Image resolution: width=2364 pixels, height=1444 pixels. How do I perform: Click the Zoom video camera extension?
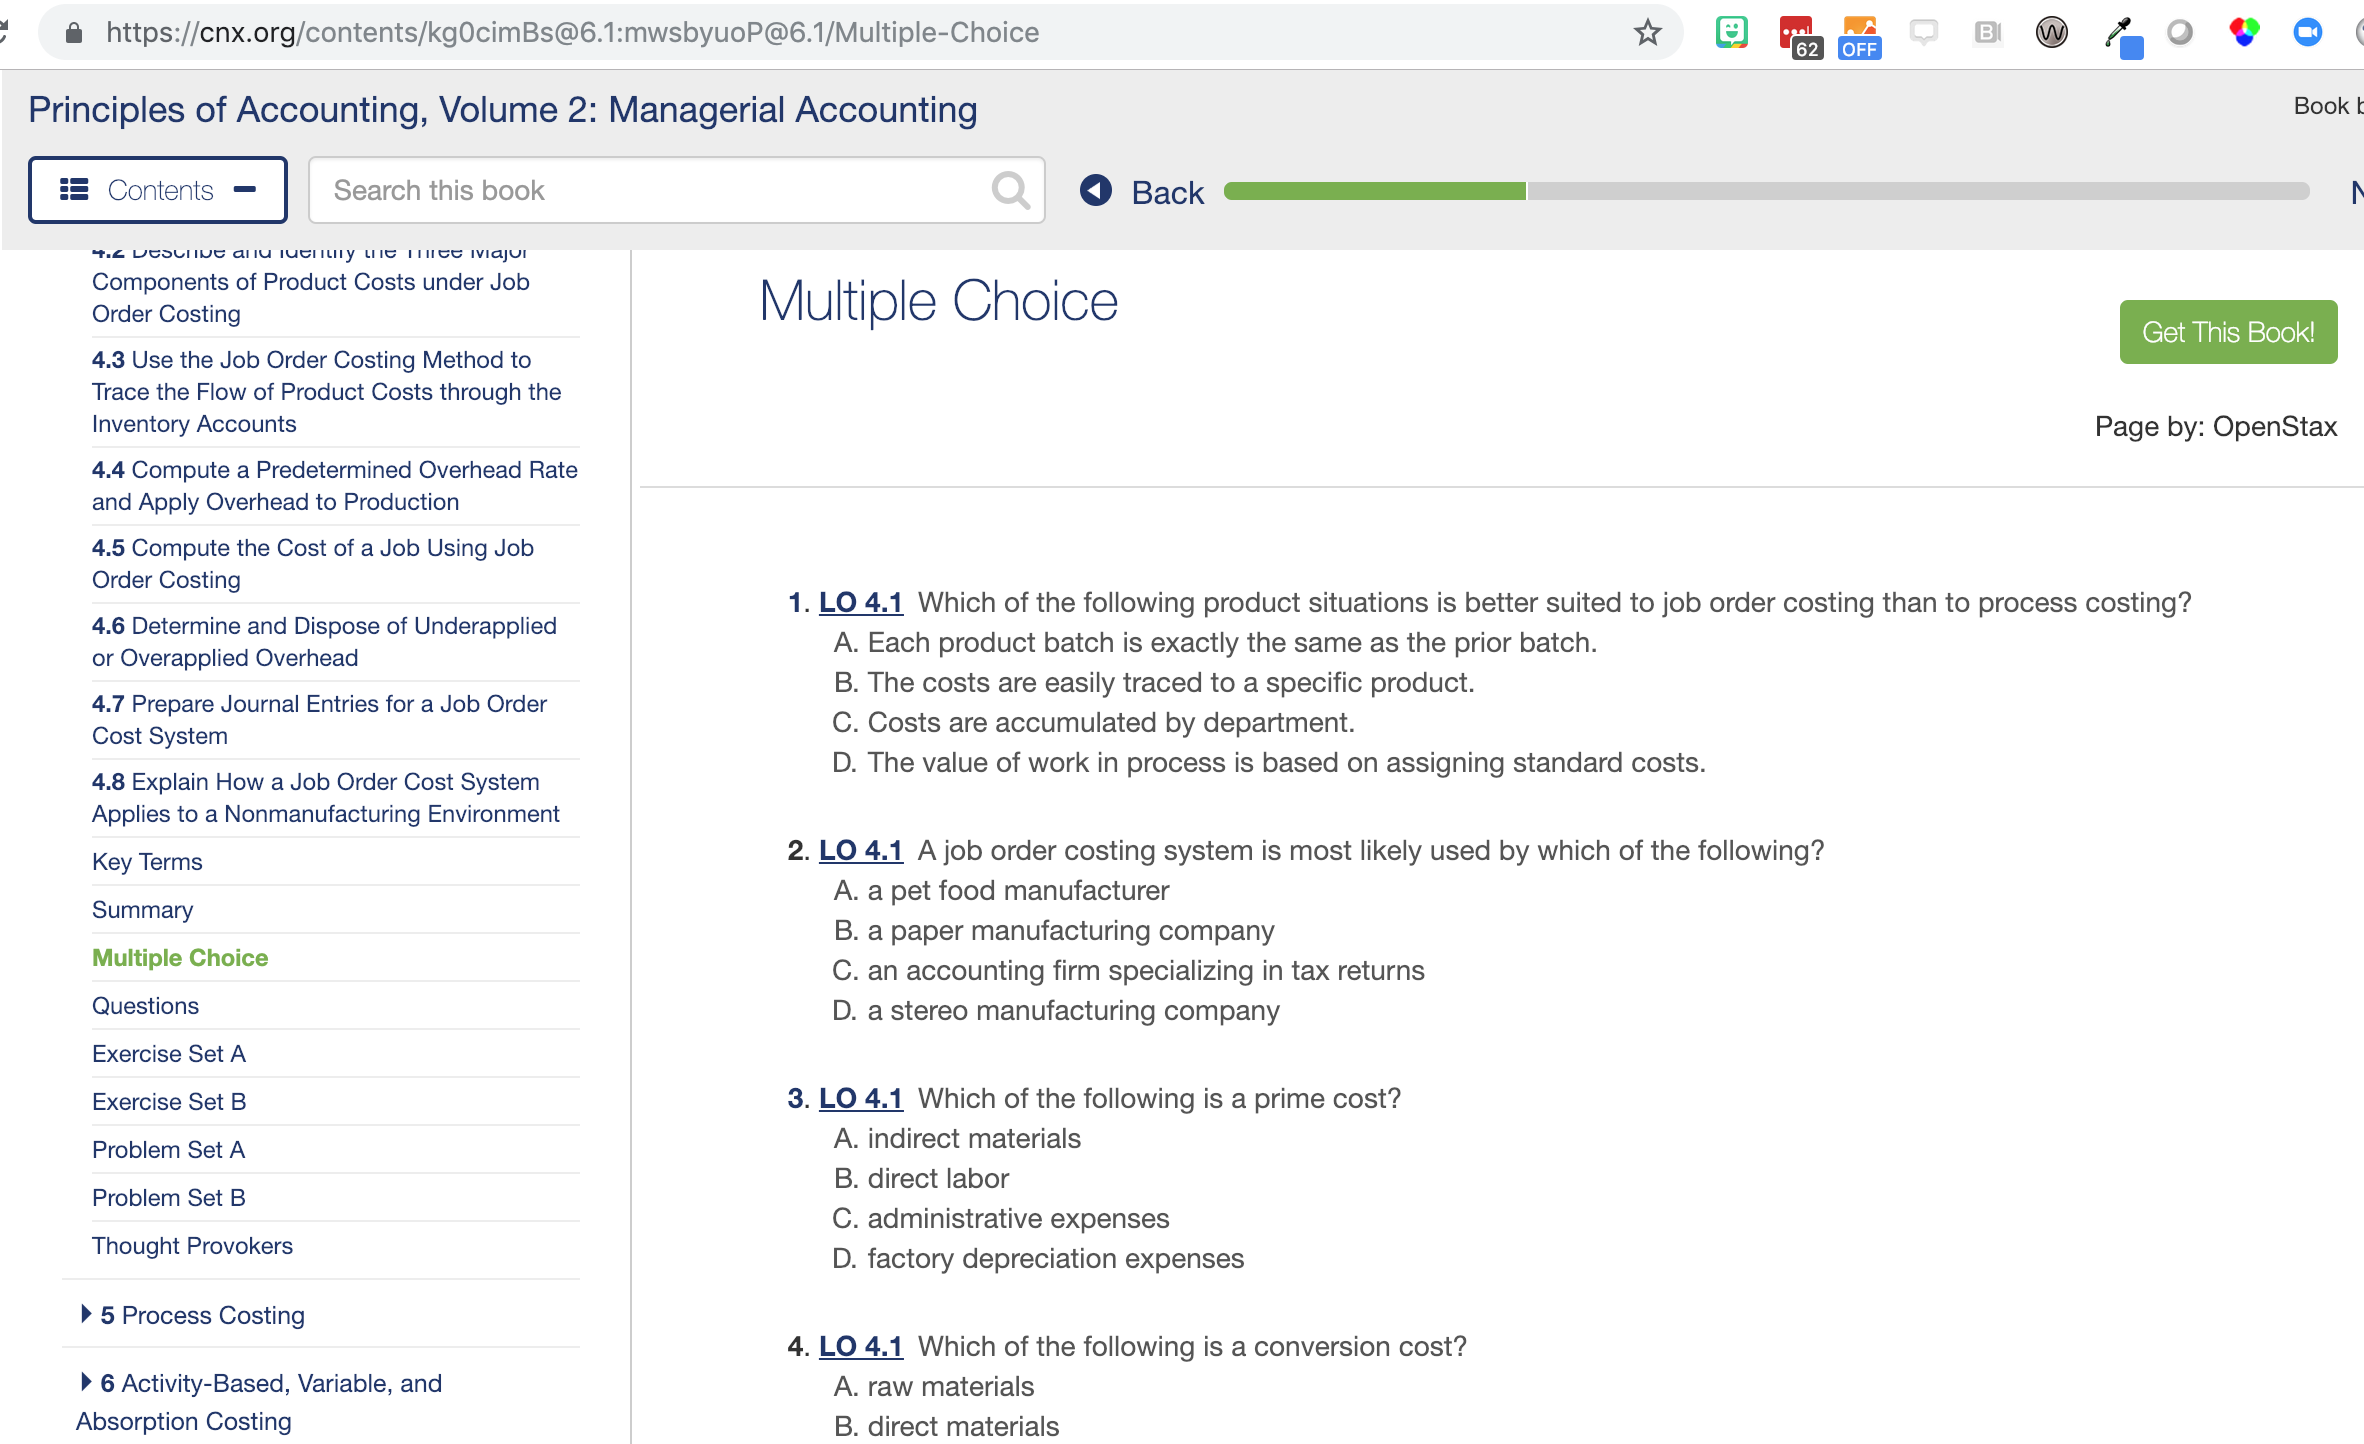point(2307,33)
